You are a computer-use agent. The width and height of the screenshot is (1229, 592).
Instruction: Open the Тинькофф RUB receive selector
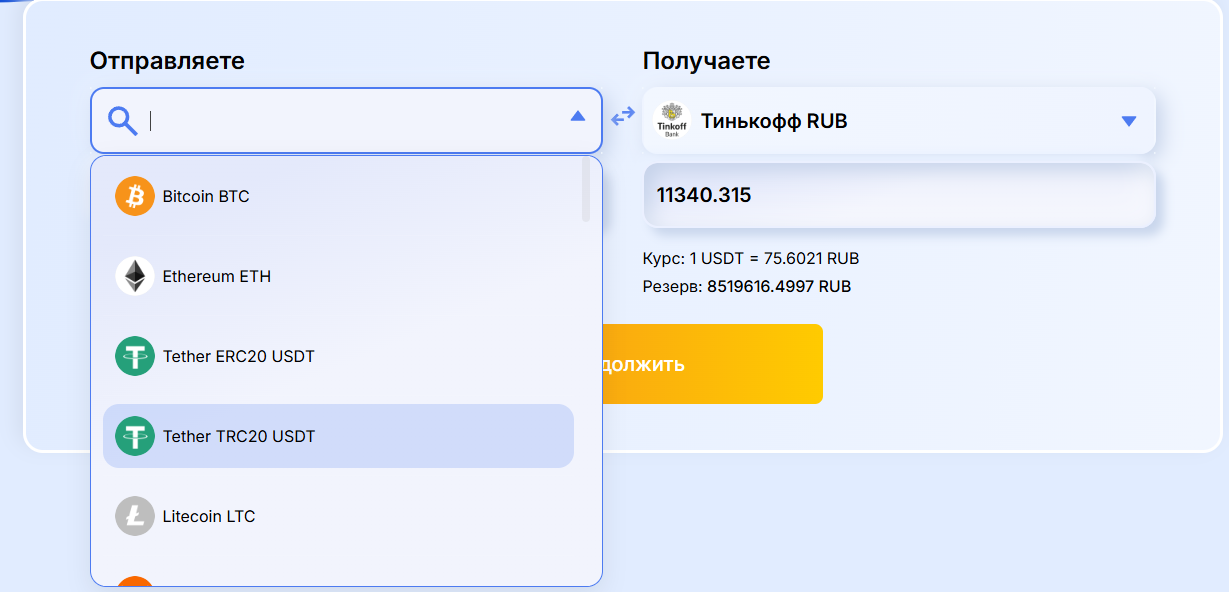pyautogui.click(x=899, y=121)
